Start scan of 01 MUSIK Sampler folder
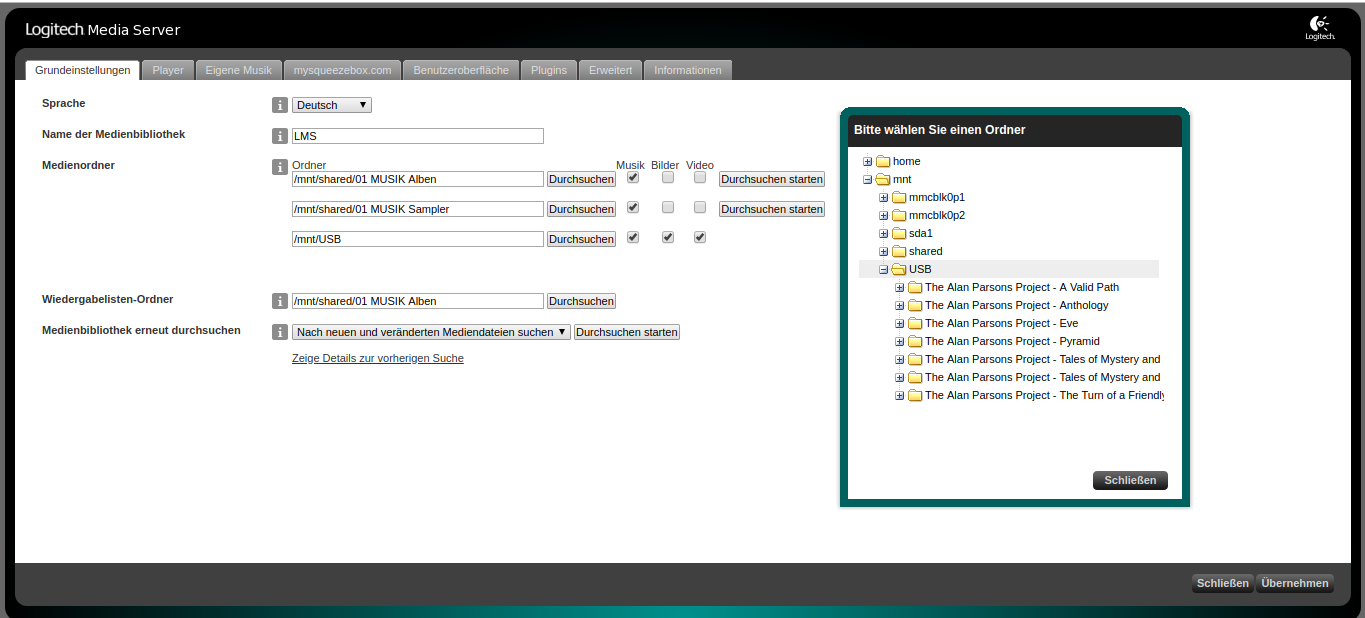Screen dimensions: 1365x618 point(772,209)
